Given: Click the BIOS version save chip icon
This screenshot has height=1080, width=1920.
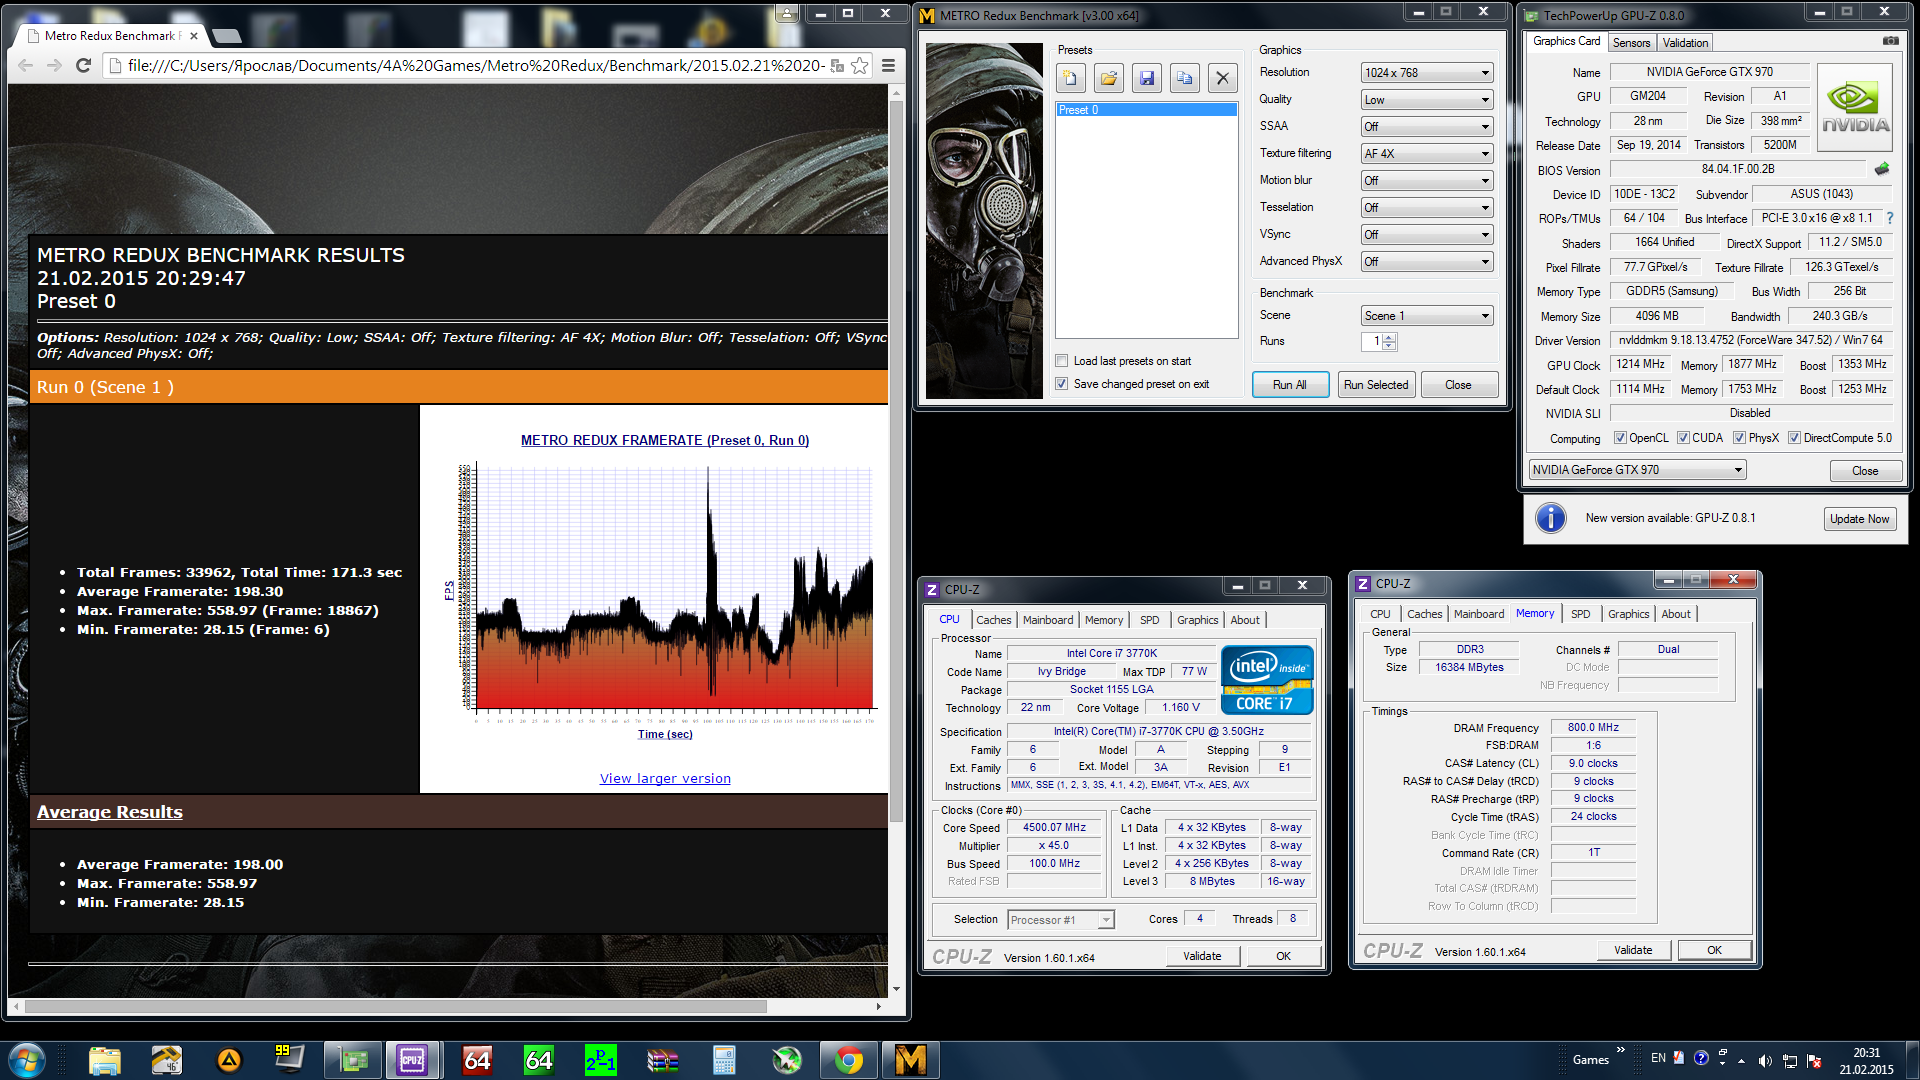Looking at the screenshot, I should tap(1882, 169).
